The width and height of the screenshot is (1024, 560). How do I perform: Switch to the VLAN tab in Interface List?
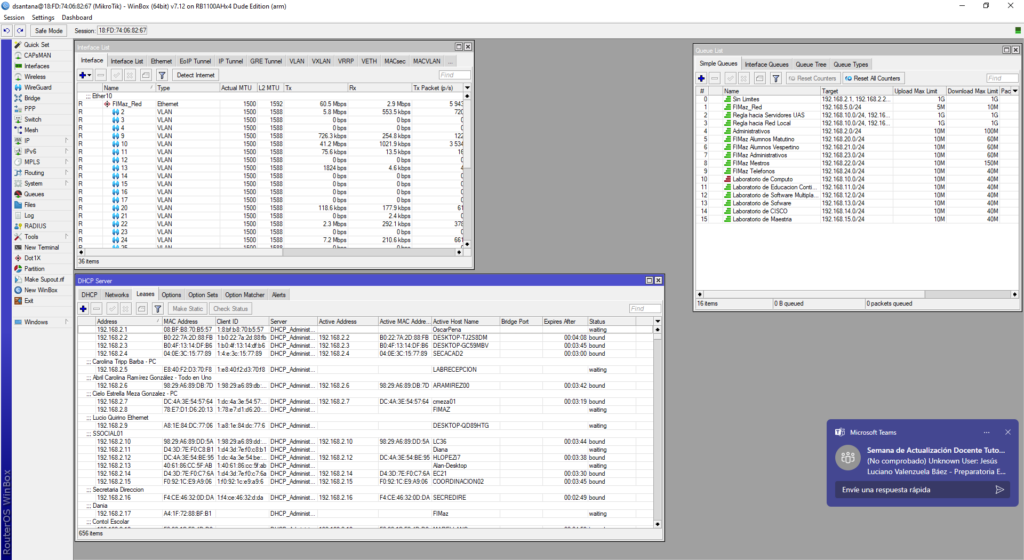click(x=297, y=61)
